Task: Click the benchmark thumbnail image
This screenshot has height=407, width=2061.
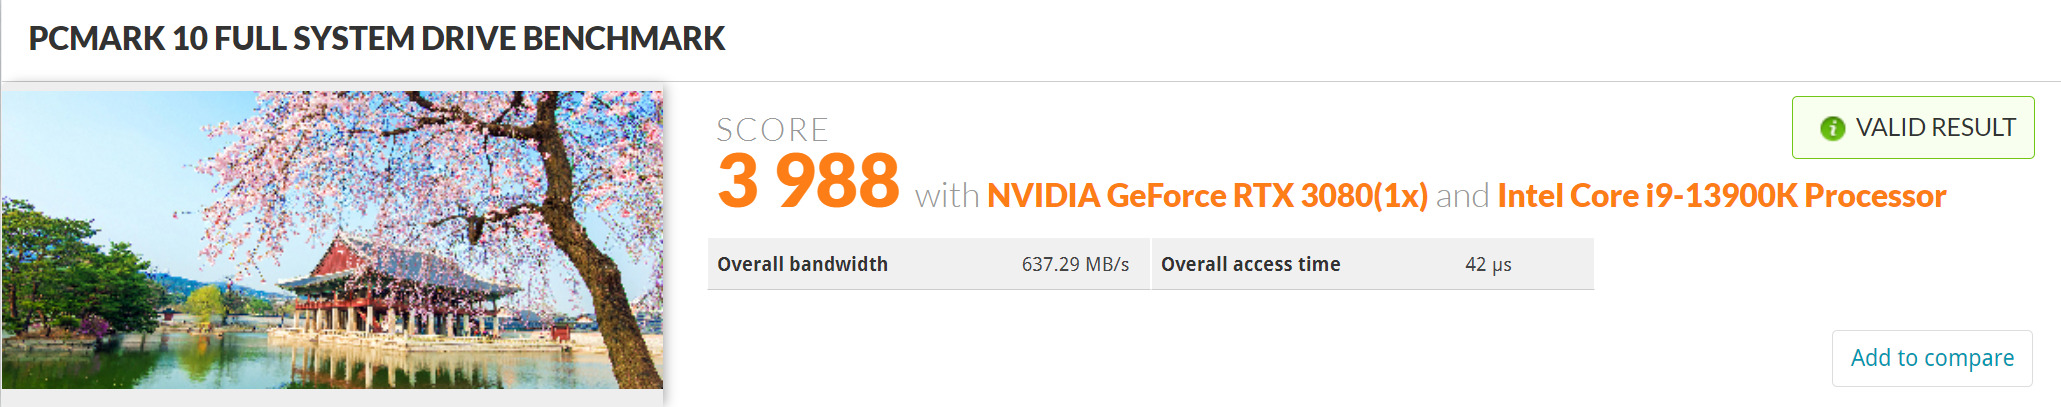Action: (x=332, y=240)
